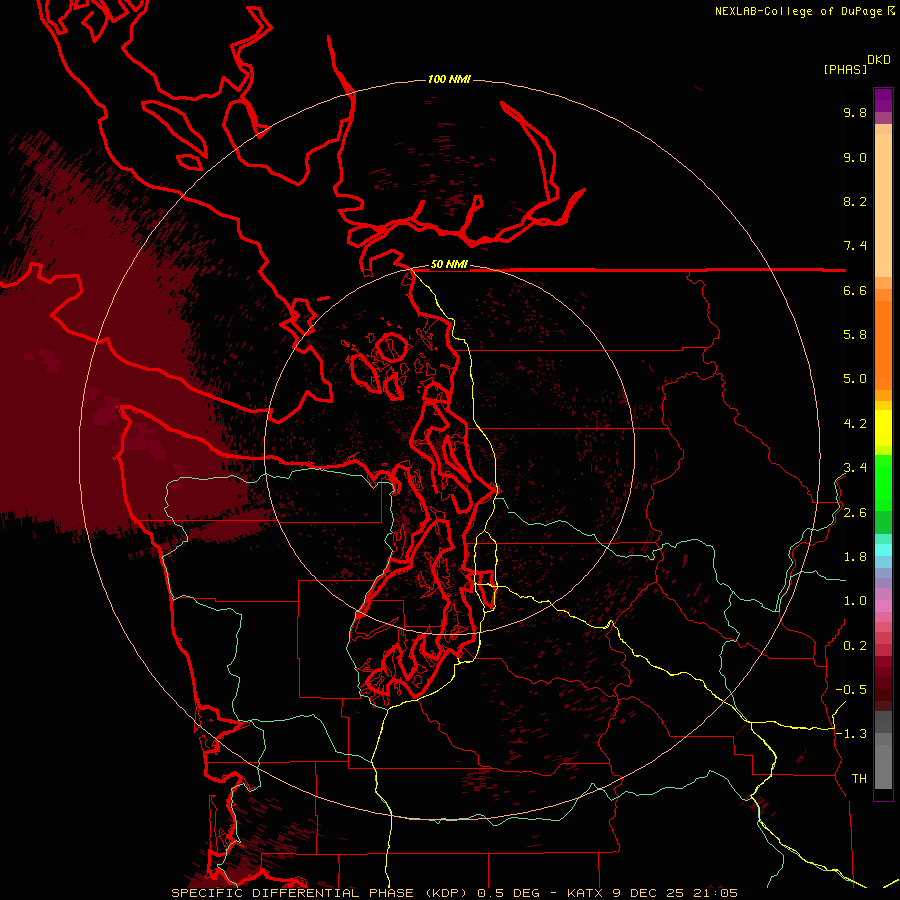This screenshot has width=900, height=900.
Task: Click the 5.0 scale value
Action: pos(855,379)
